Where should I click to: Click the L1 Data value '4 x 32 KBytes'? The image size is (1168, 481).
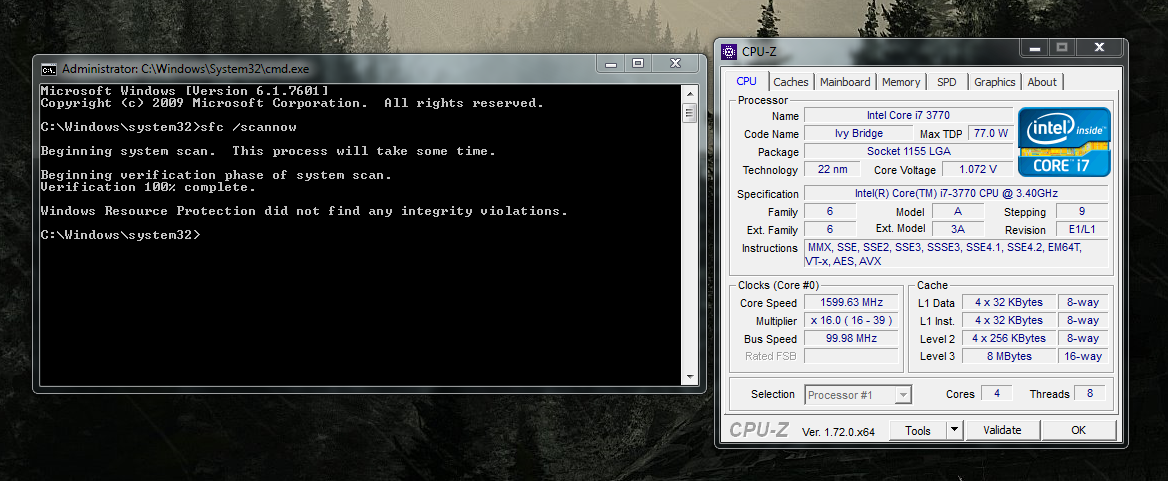1009,302
